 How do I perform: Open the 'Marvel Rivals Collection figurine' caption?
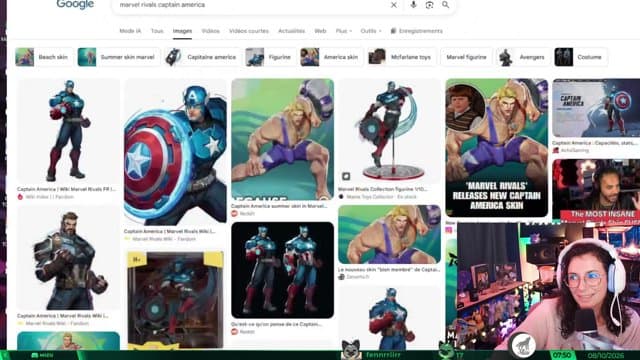382,189
